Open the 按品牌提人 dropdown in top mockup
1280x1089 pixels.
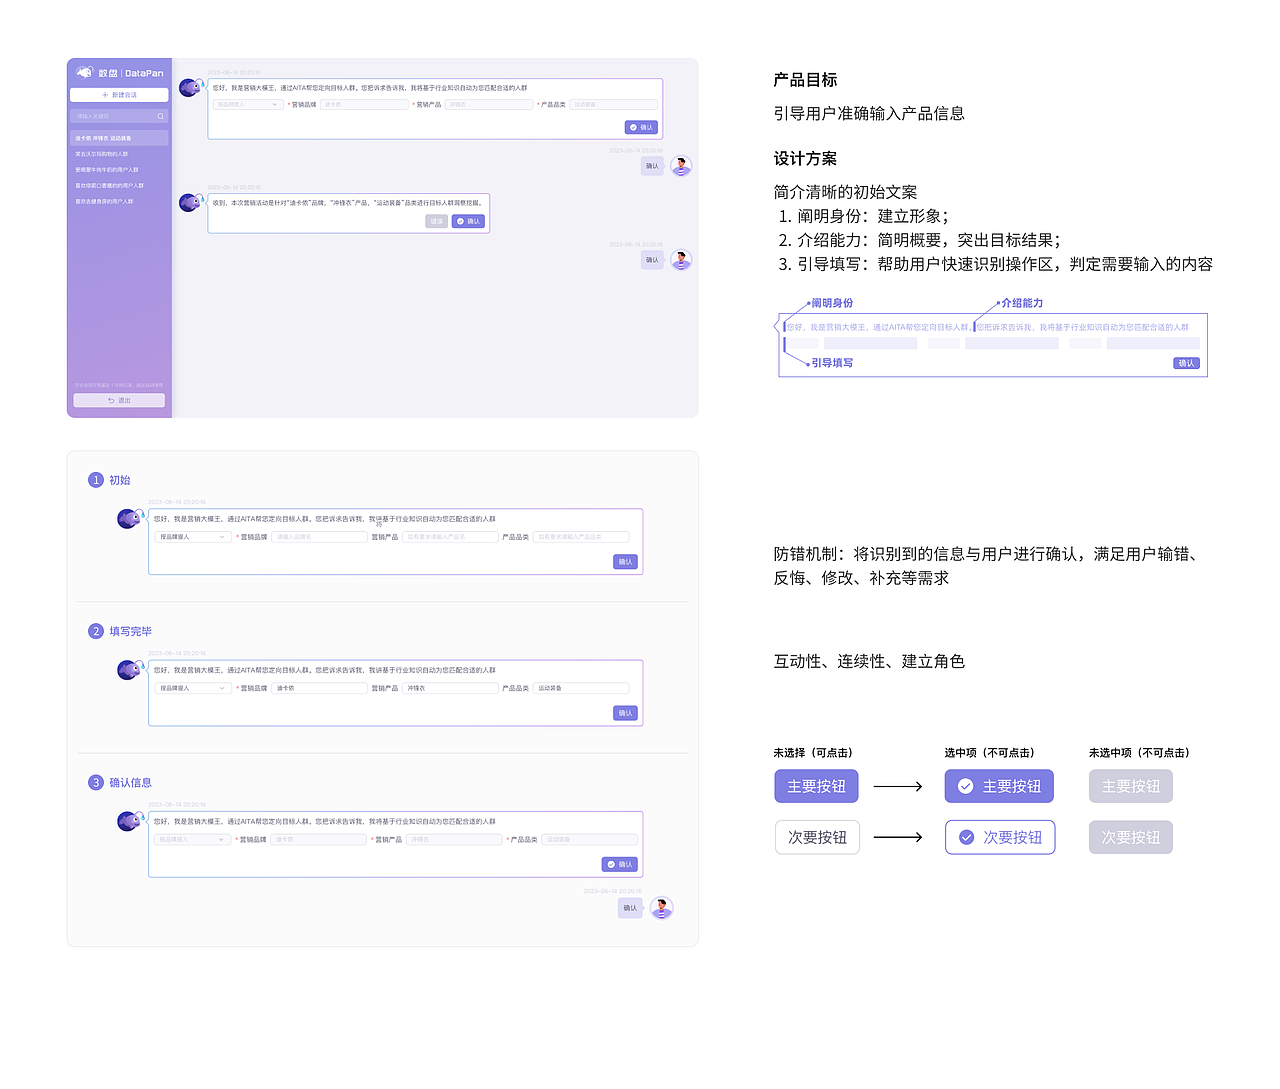point(247,104)
